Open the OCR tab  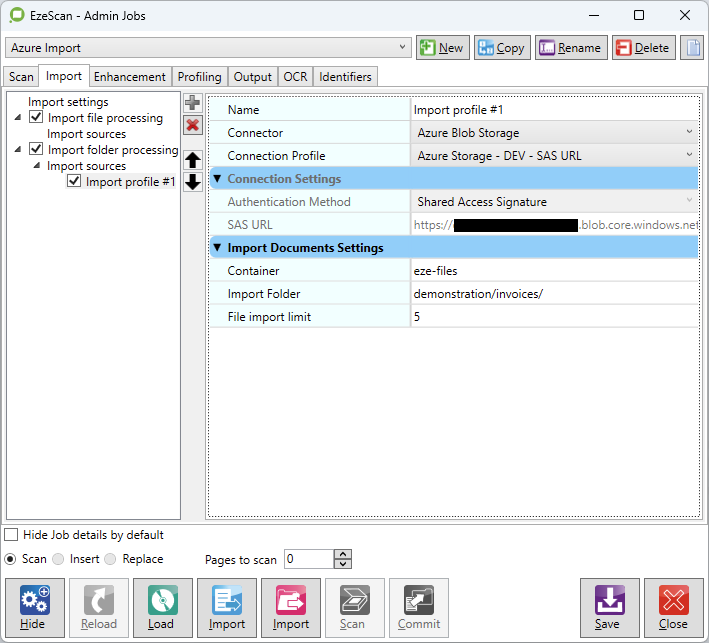tap(295, 77)
